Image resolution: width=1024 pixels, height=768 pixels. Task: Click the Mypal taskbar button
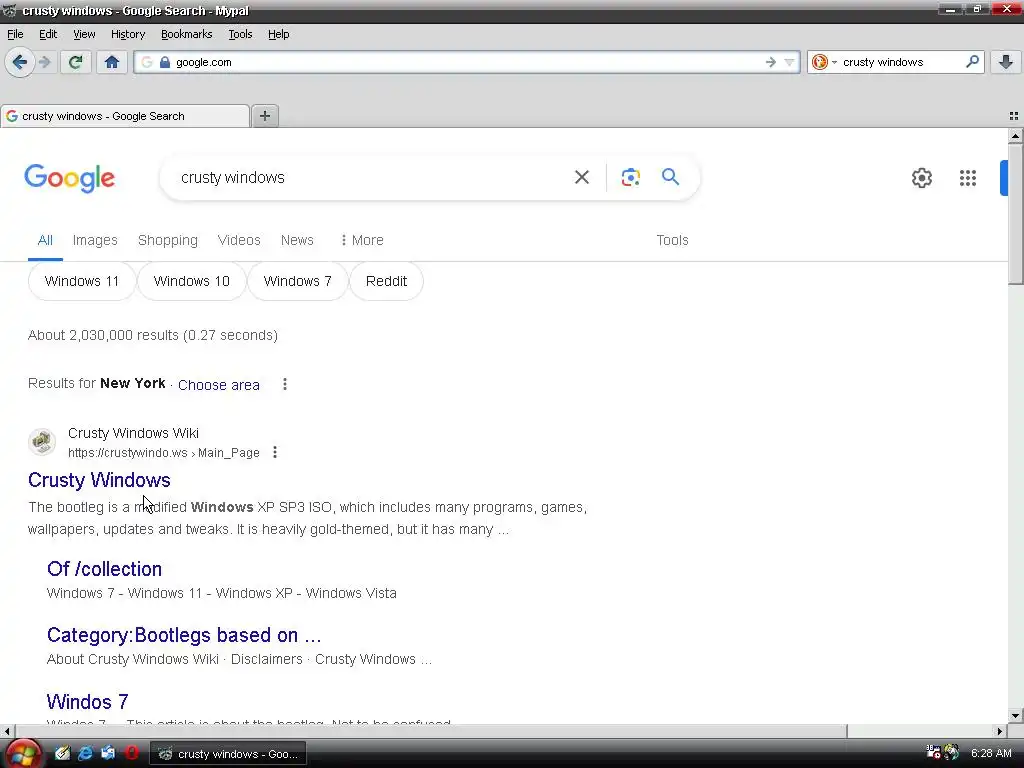click(x=229, y=754)
